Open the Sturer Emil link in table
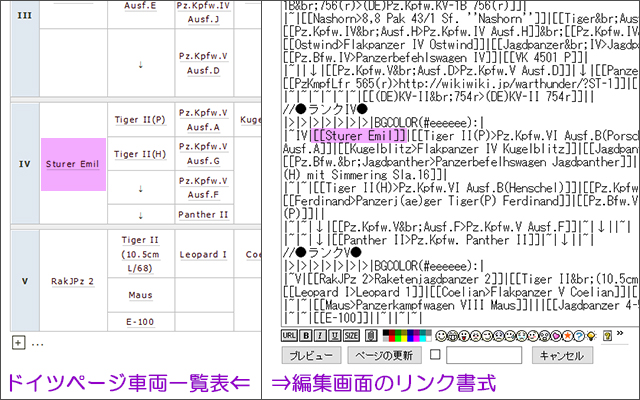This screenshot has width=640, height=400. 72,164
